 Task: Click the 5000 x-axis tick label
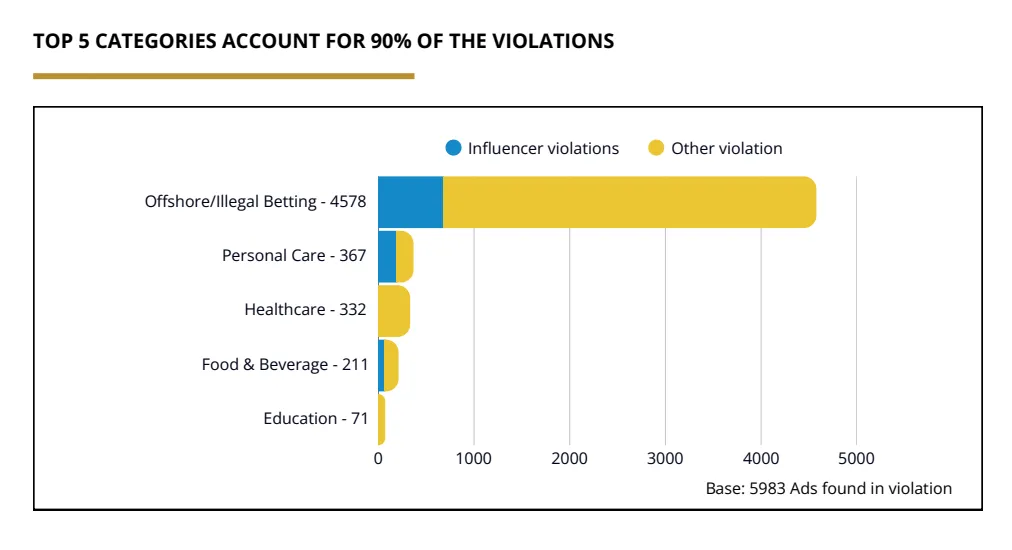click(x=856, y=459)
